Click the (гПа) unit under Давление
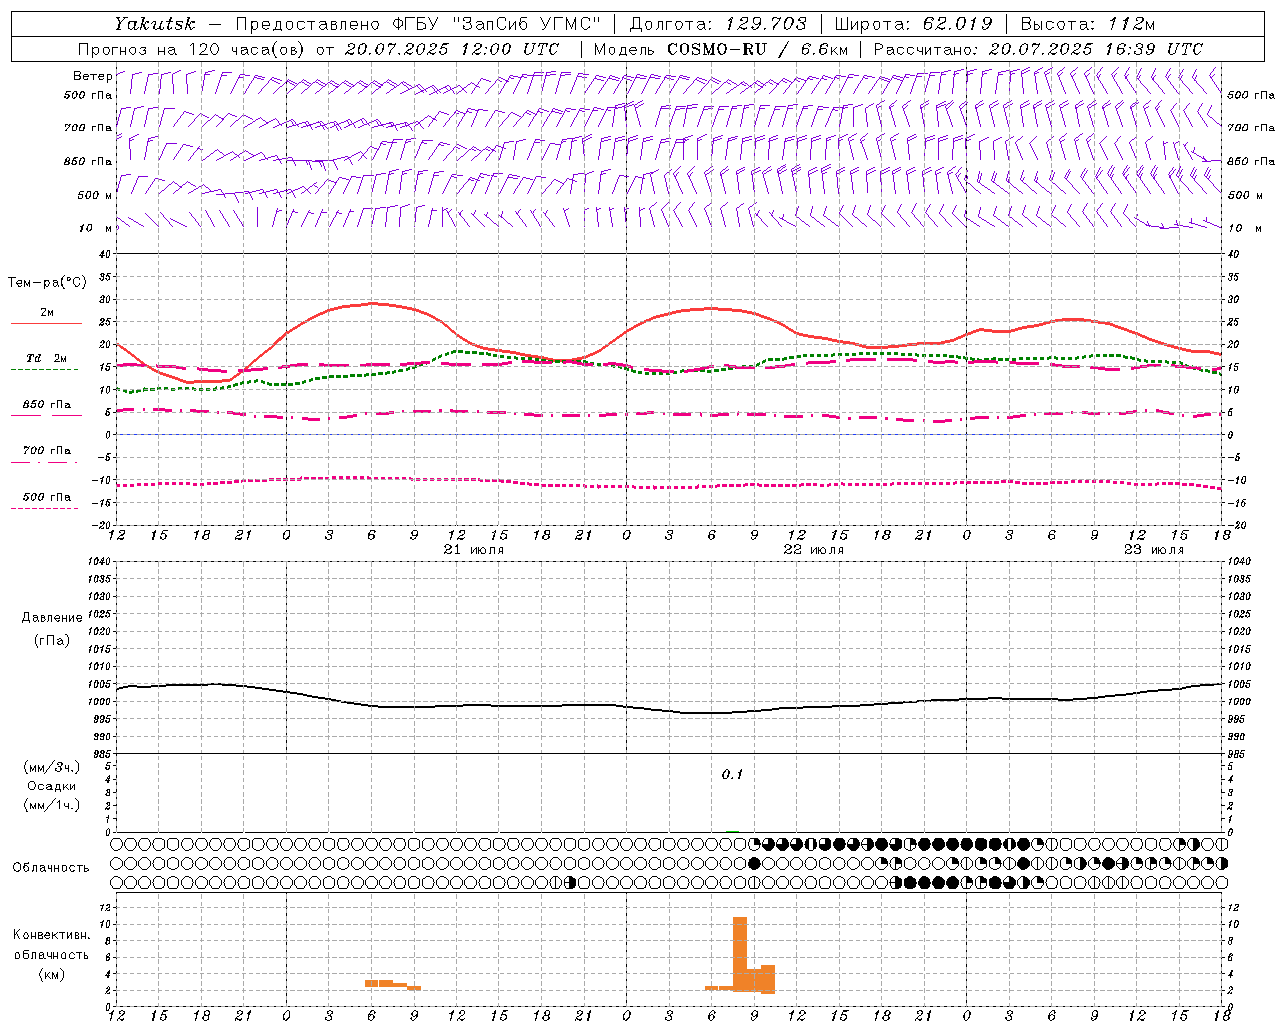This screenshot has width=1280, height=1024. click(52, 640)
